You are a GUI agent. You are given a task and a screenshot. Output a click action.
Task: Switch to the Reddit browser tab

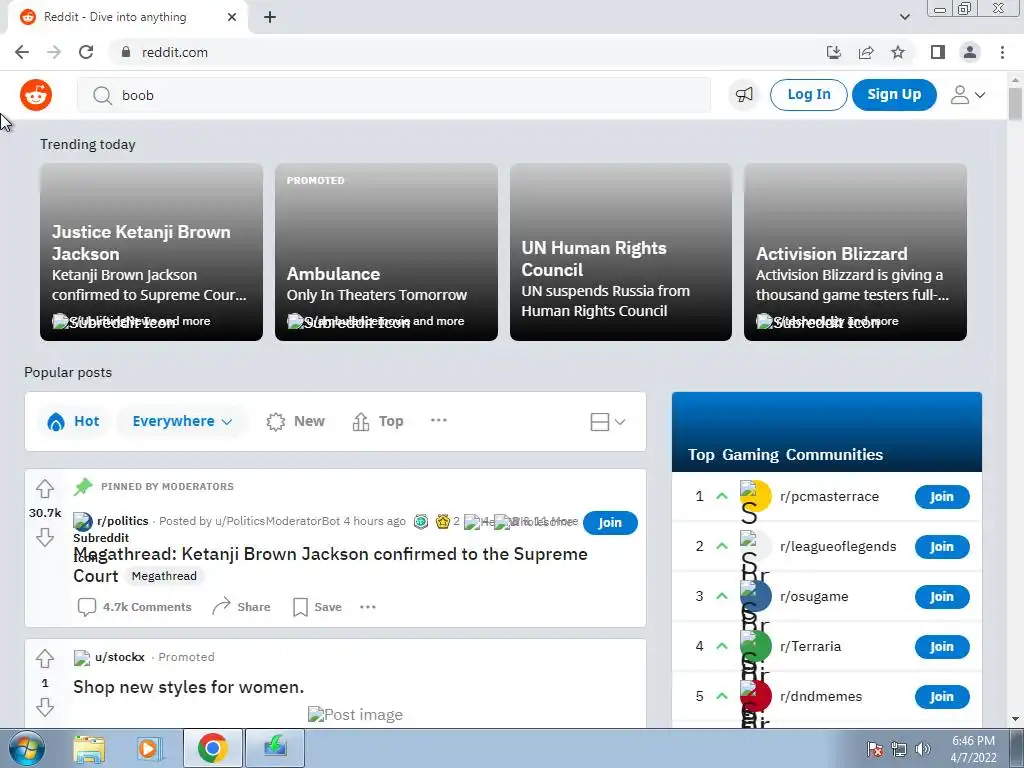tap(129, 17)
